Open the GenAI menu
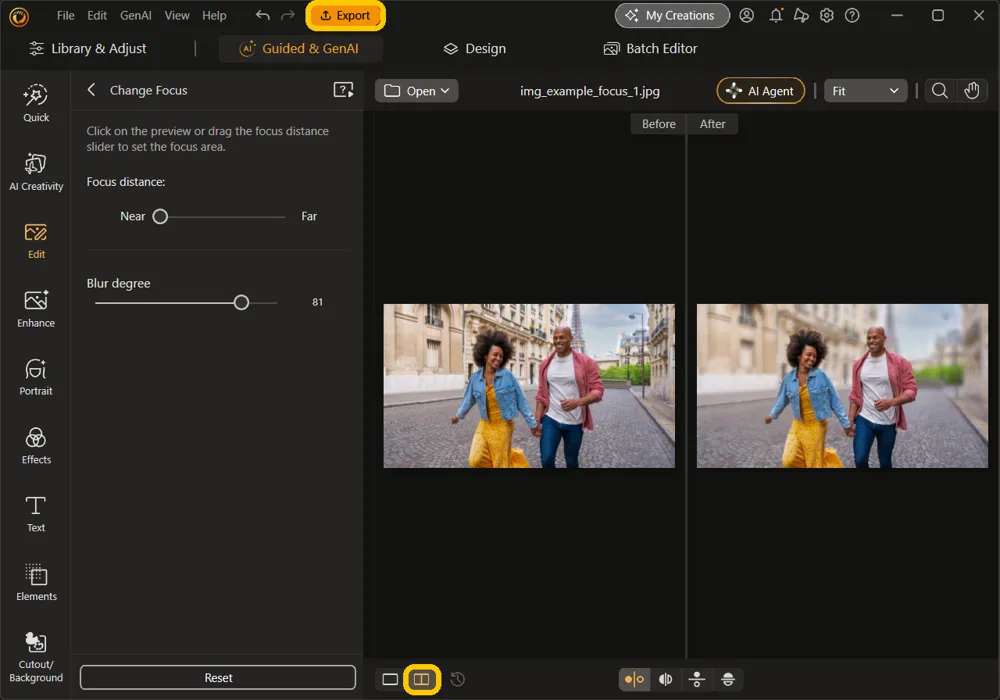The width and height of the screenshot is (1000, 700). coord(135,15)
